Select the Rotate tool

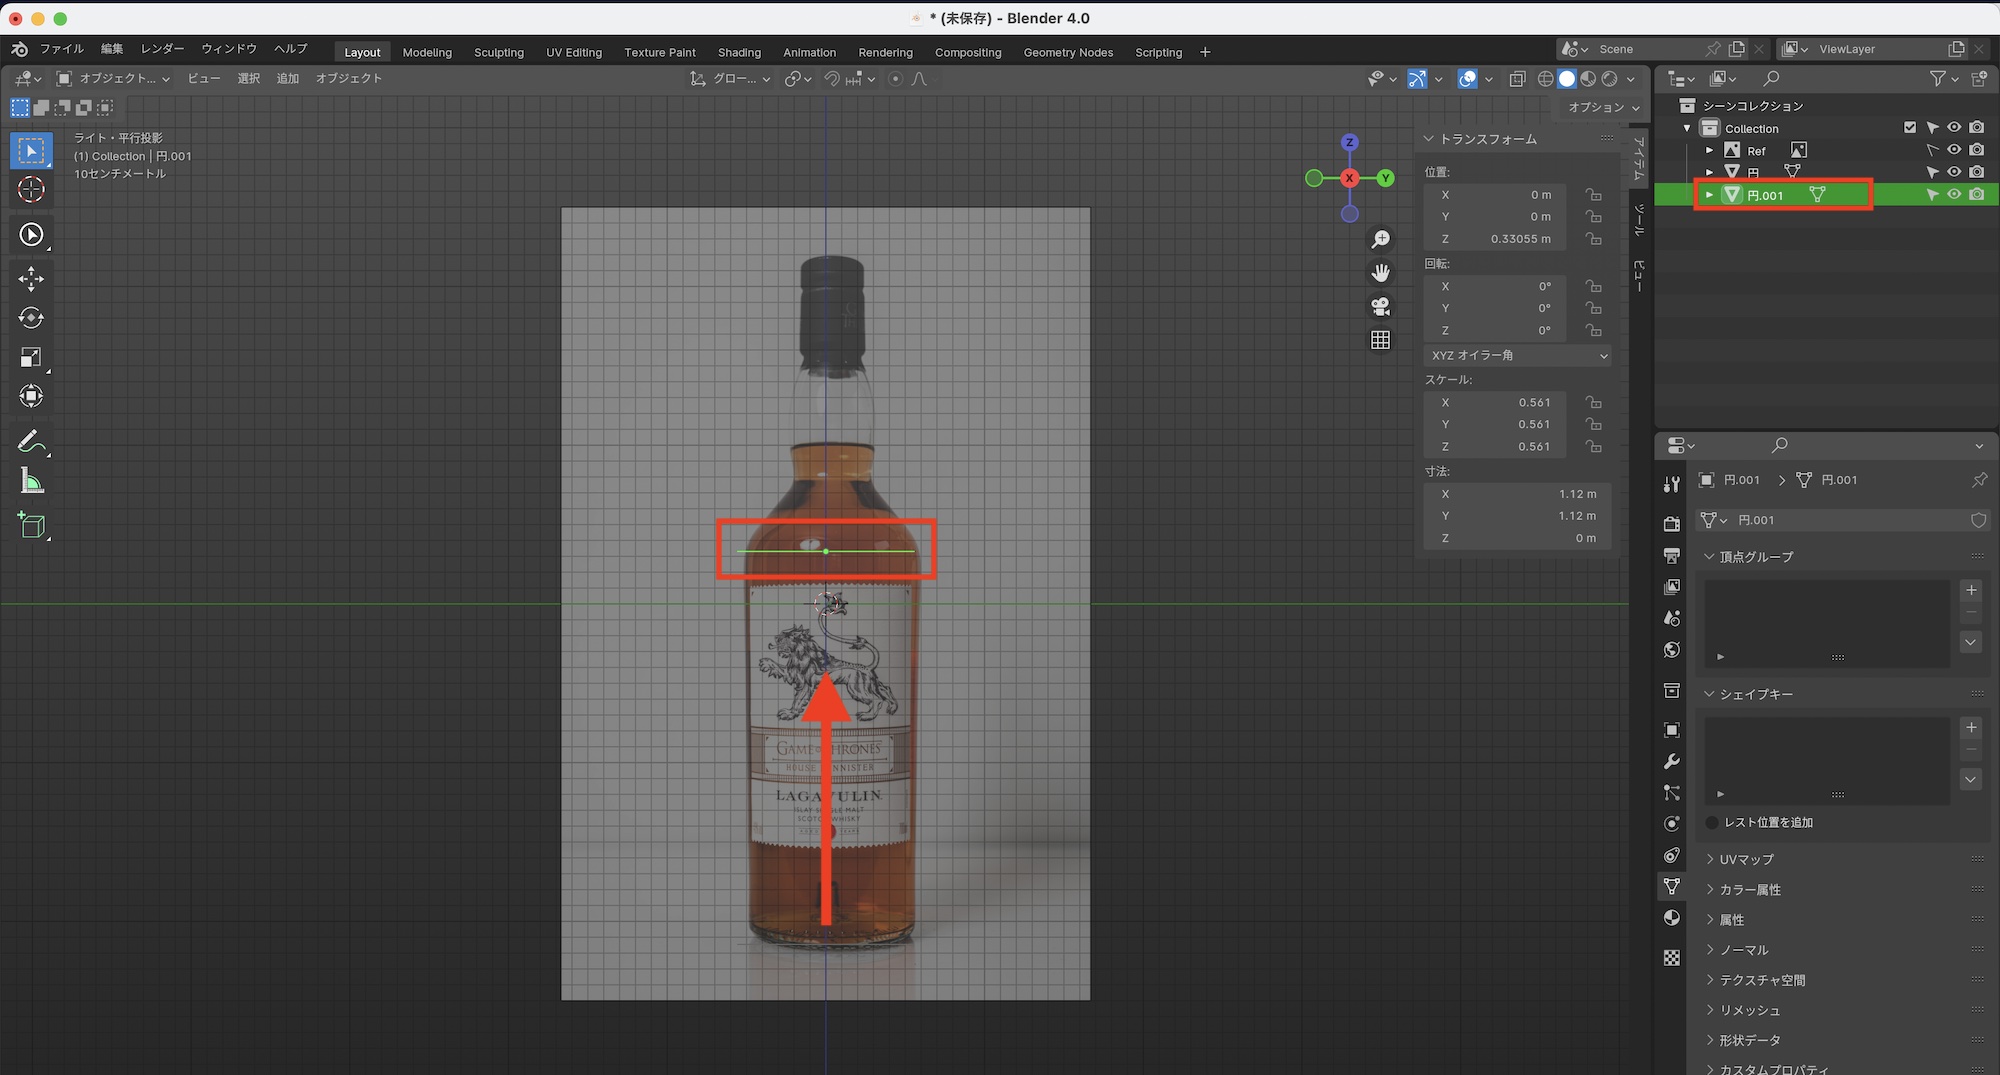click(x=31, y=318)
